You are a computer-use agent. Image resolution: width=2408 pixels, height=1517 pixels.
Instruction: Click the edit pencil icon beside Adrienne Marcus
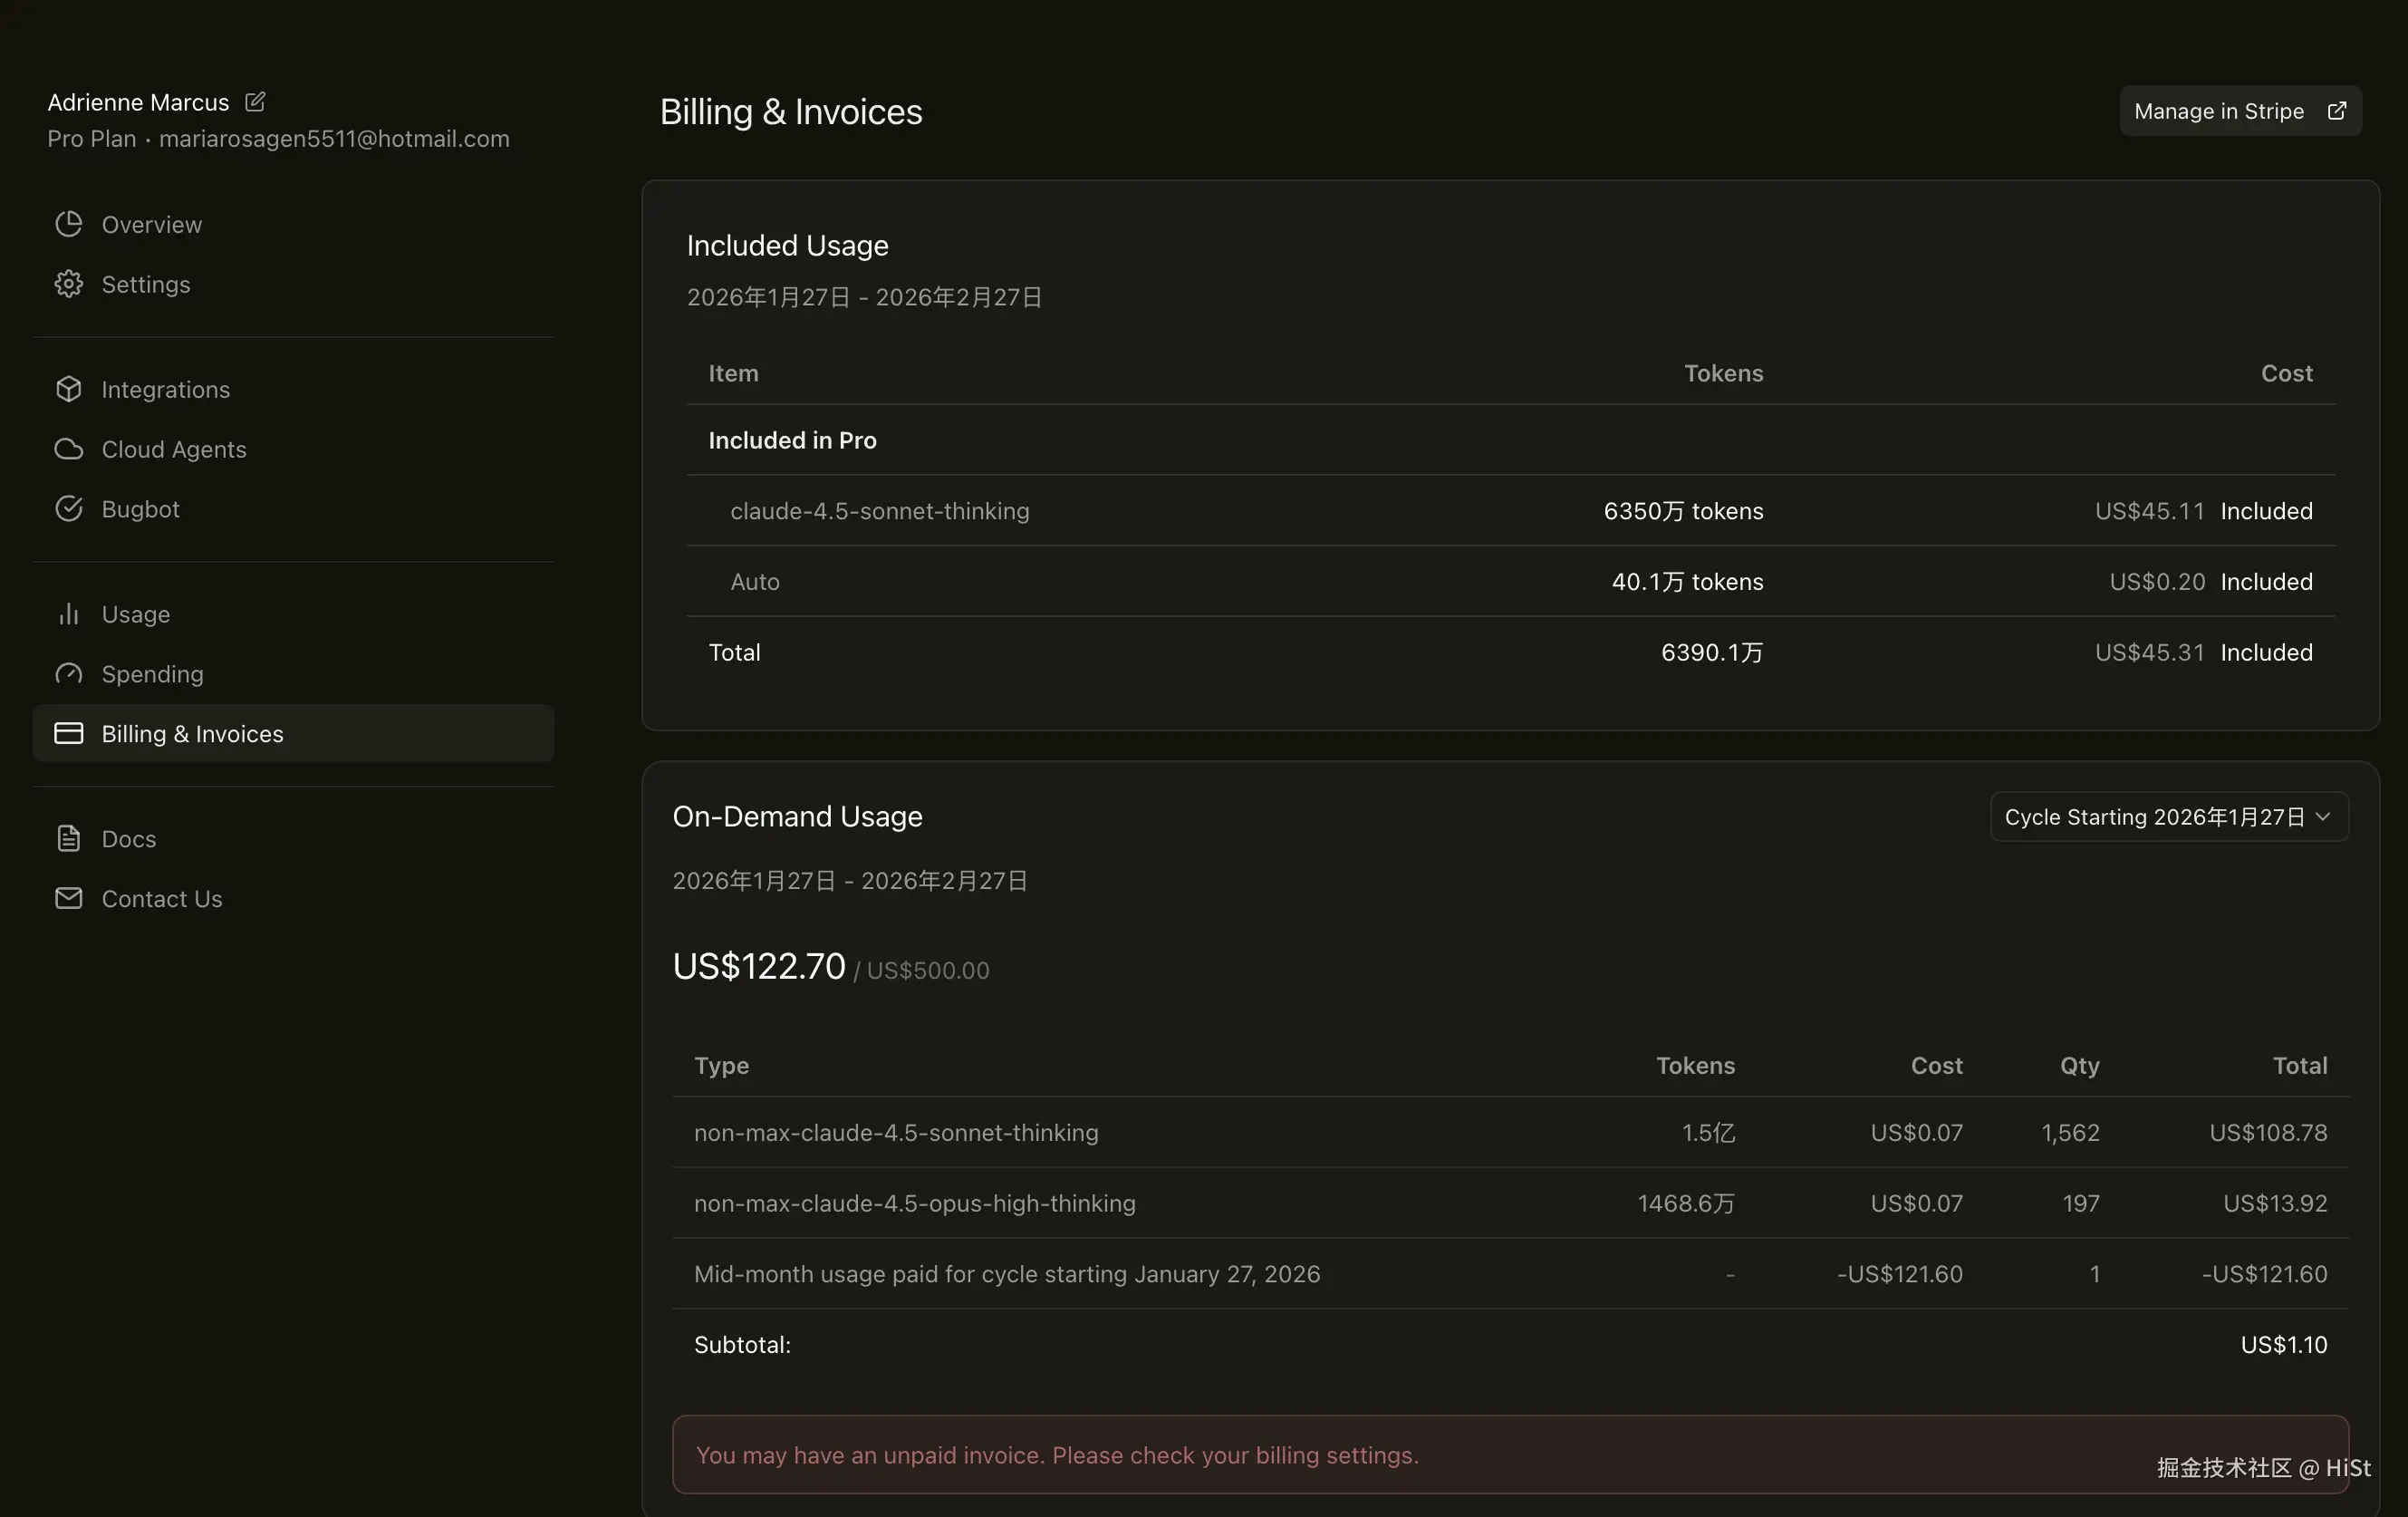[x=255, y=102]
